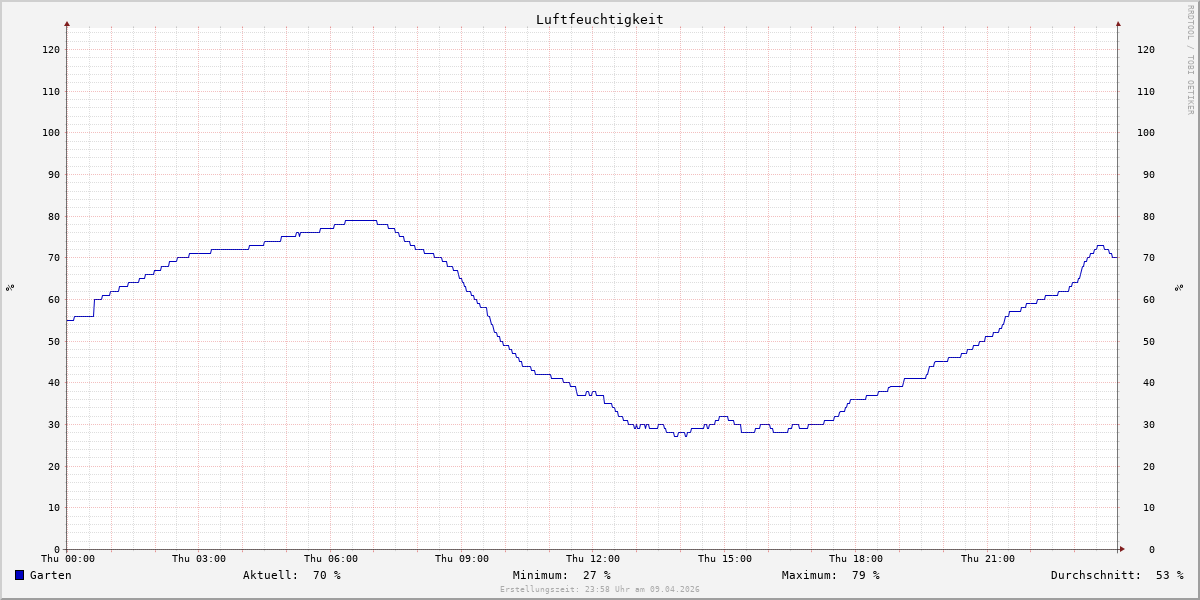Click the Erstellungszeit timestamp text

tap(599, 589)
